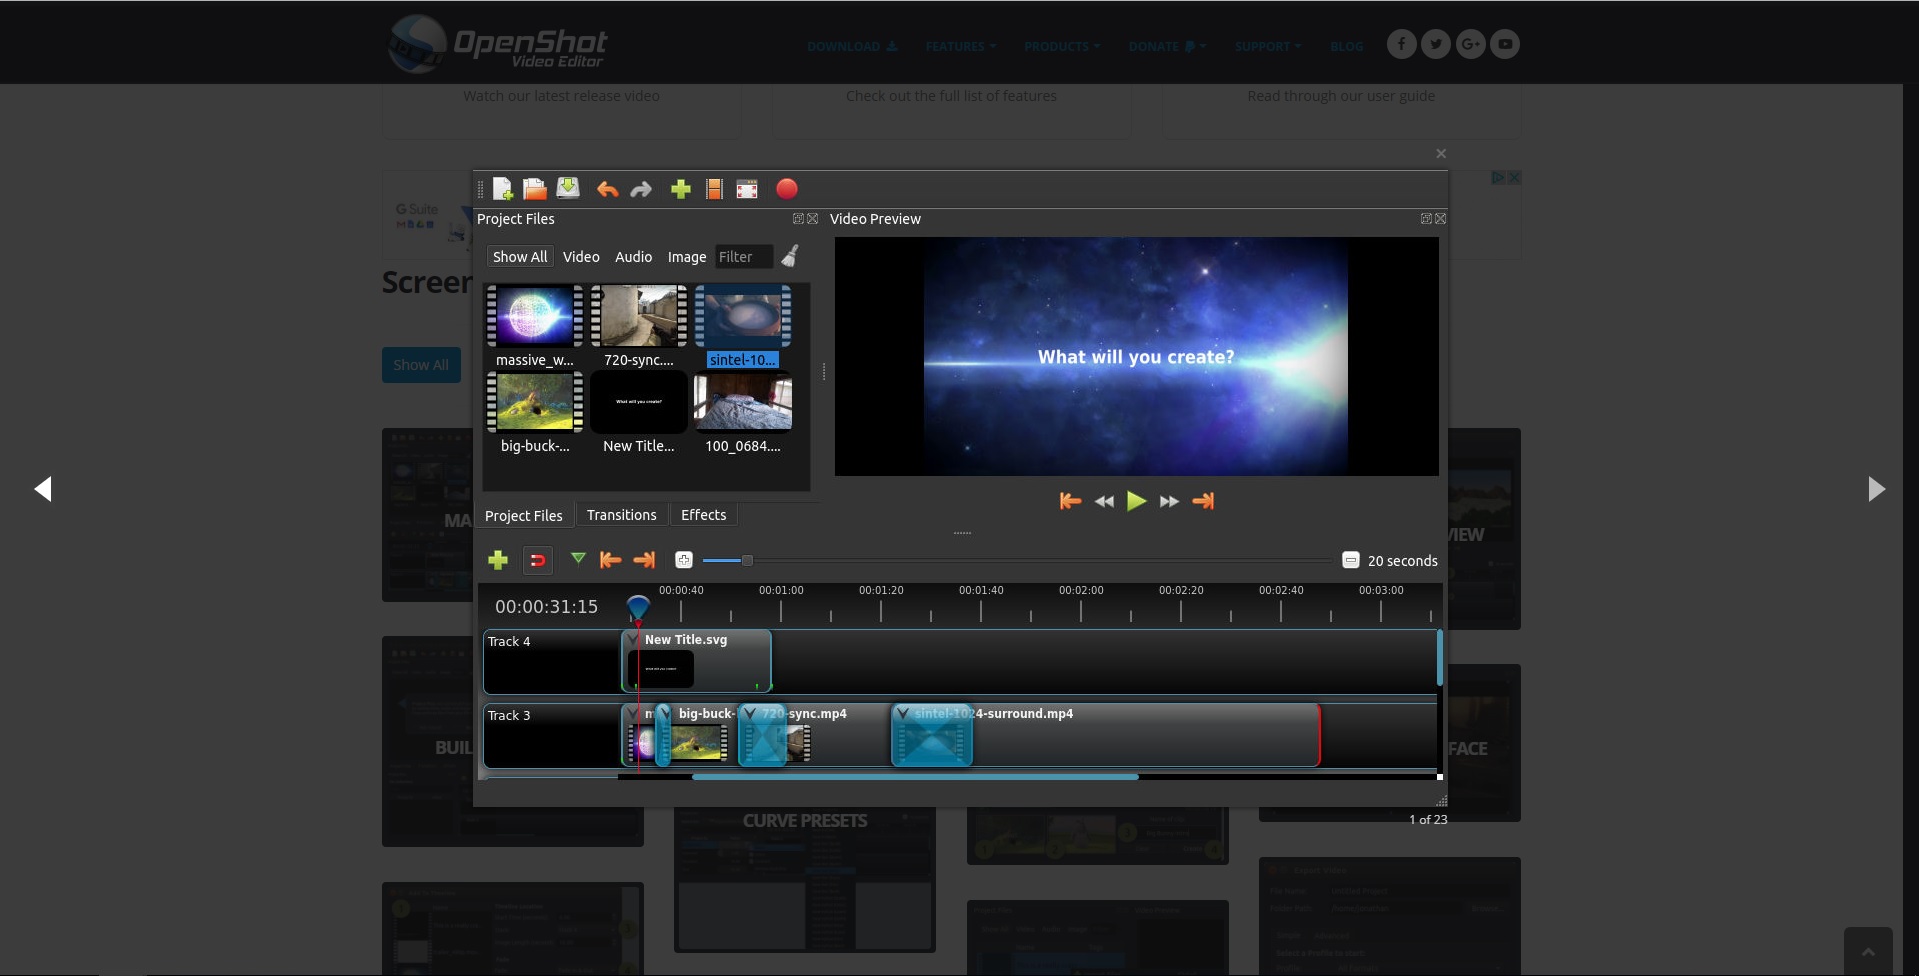Click the orange Undo arrow
Viewport: 1919px width, 976px height.
[607, 189]
